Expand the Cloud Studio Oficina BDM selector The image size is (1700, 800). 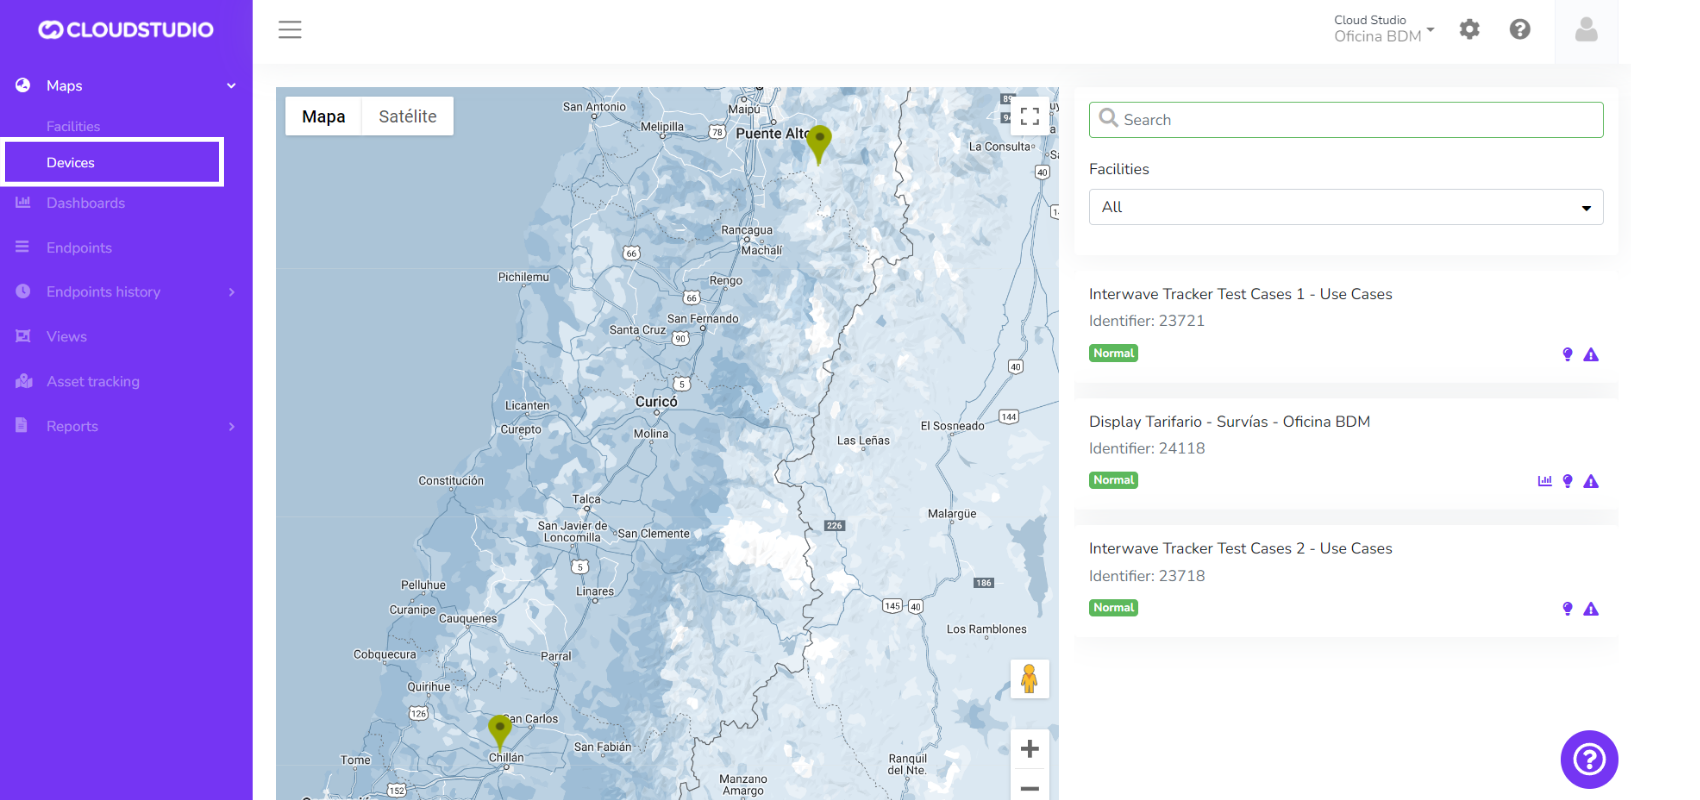pos(1383,29)
